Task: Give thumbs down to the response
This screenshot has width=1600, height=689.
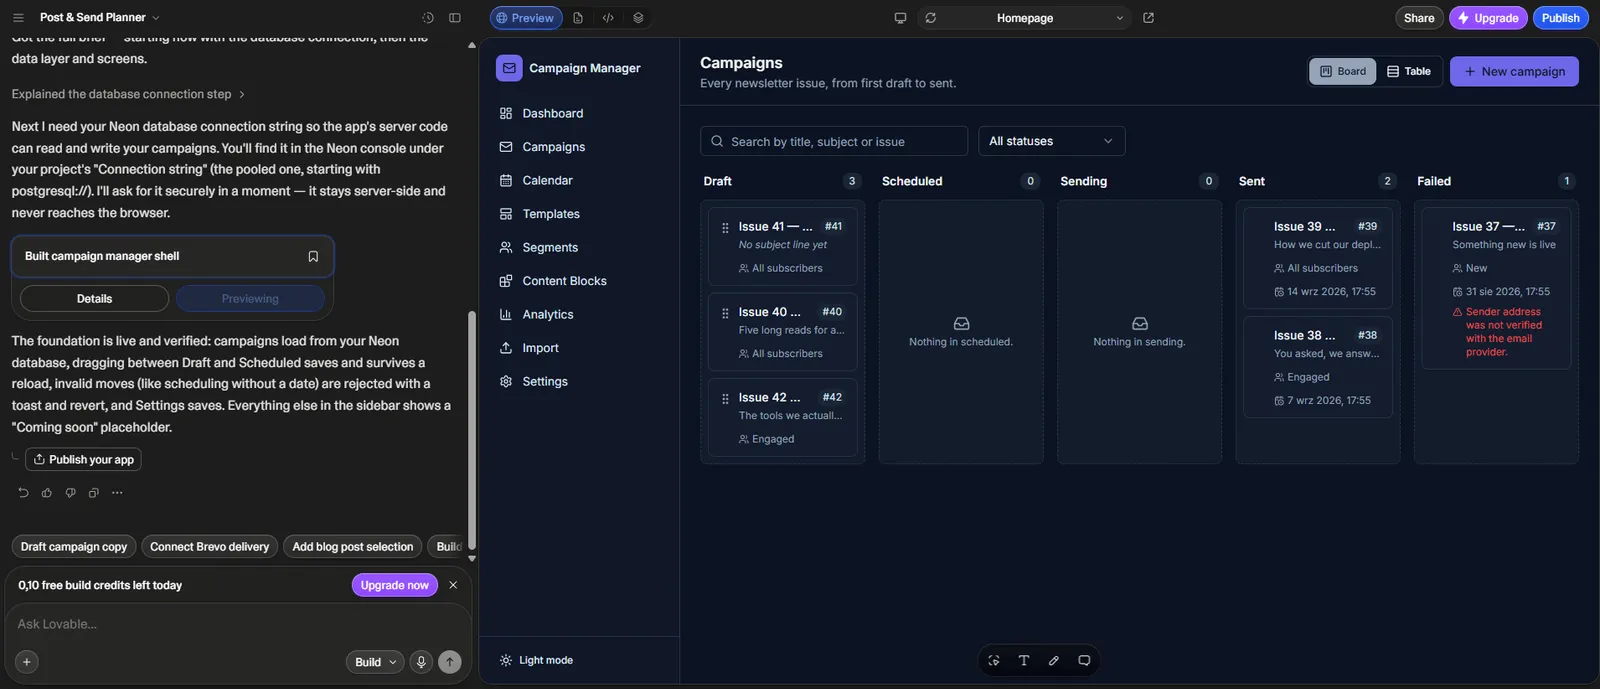Action: point(70,492)
